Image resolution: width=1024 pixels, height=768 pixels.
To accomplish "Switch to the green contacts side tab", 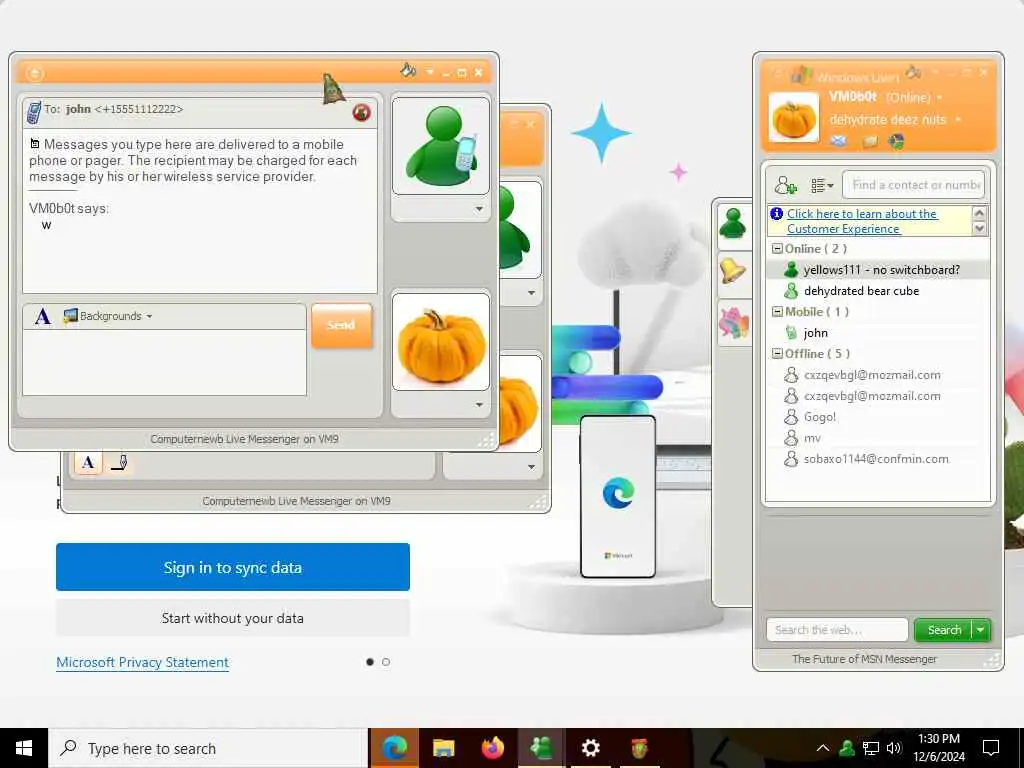I will [733, 224].
